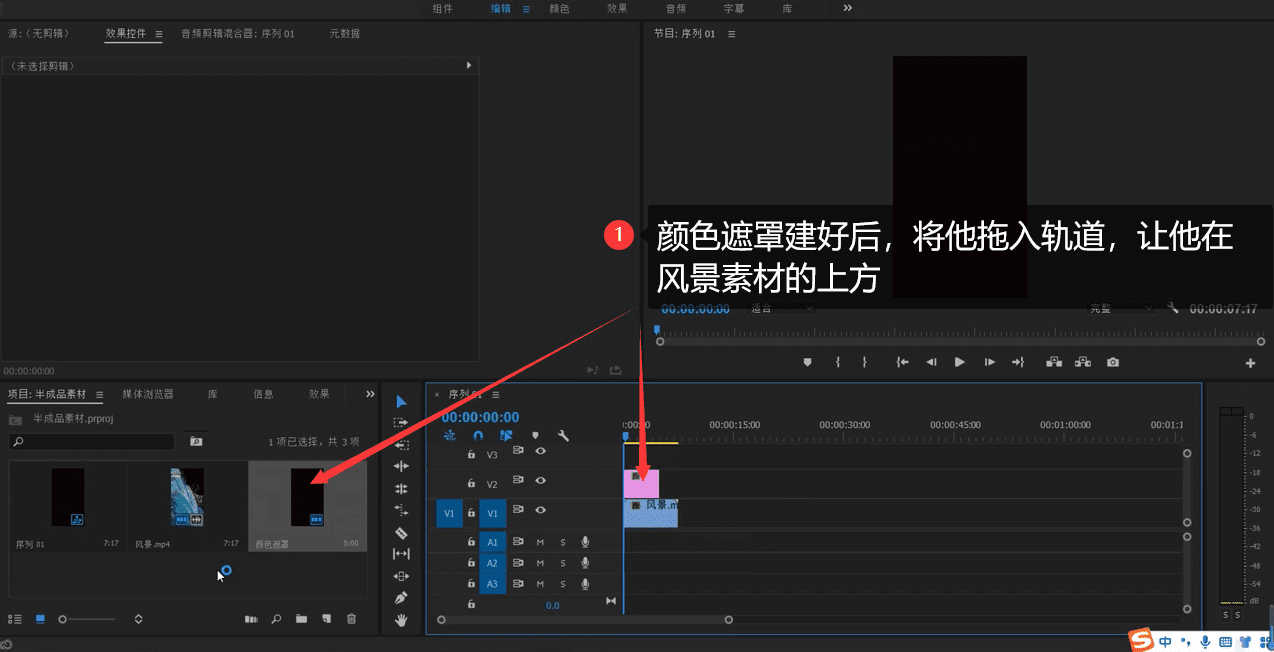1274x652 pixels.
Task: Switch project panel to list view
Action: pos(15,620)
